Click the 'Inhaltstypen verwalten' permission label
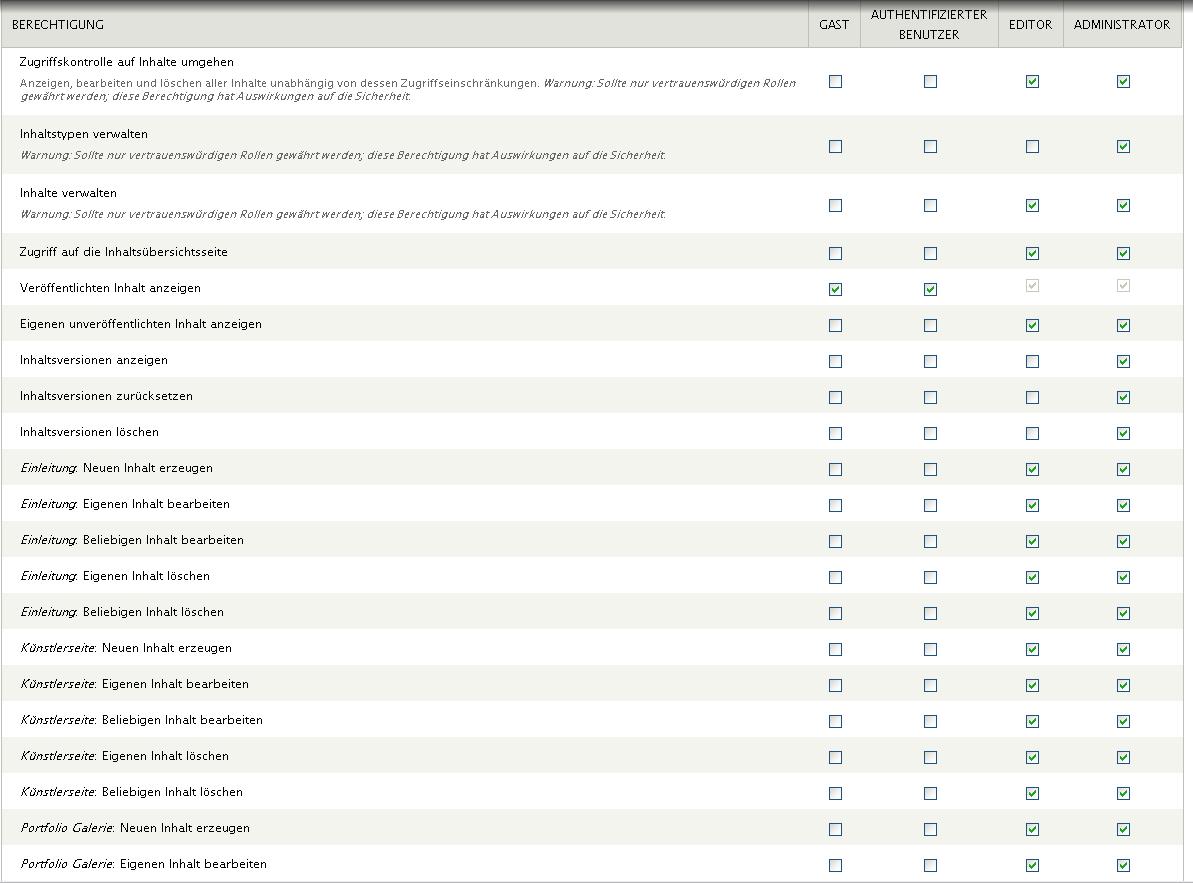Screen dimensions: 1193x884 pyautogui.click(x=84, y=134)
